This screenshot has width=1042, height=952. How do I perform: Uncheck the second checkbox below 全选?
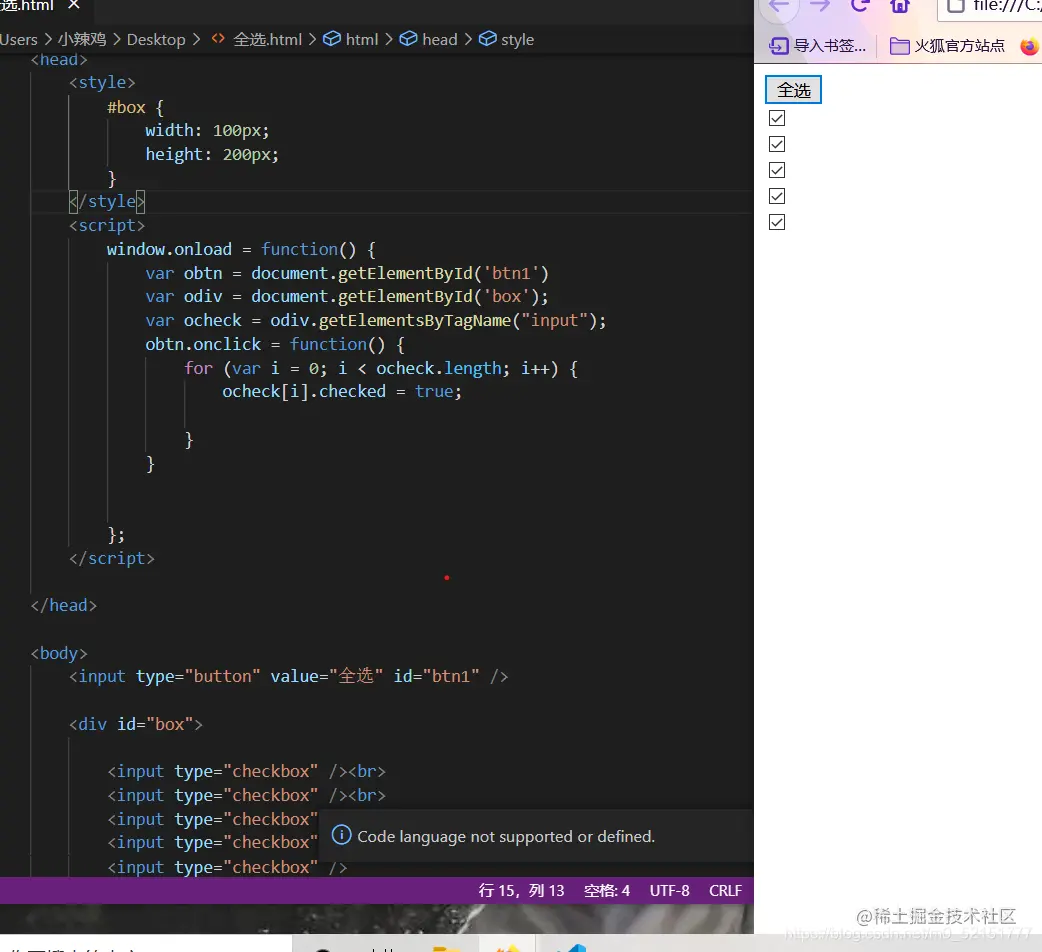point(776,144)
